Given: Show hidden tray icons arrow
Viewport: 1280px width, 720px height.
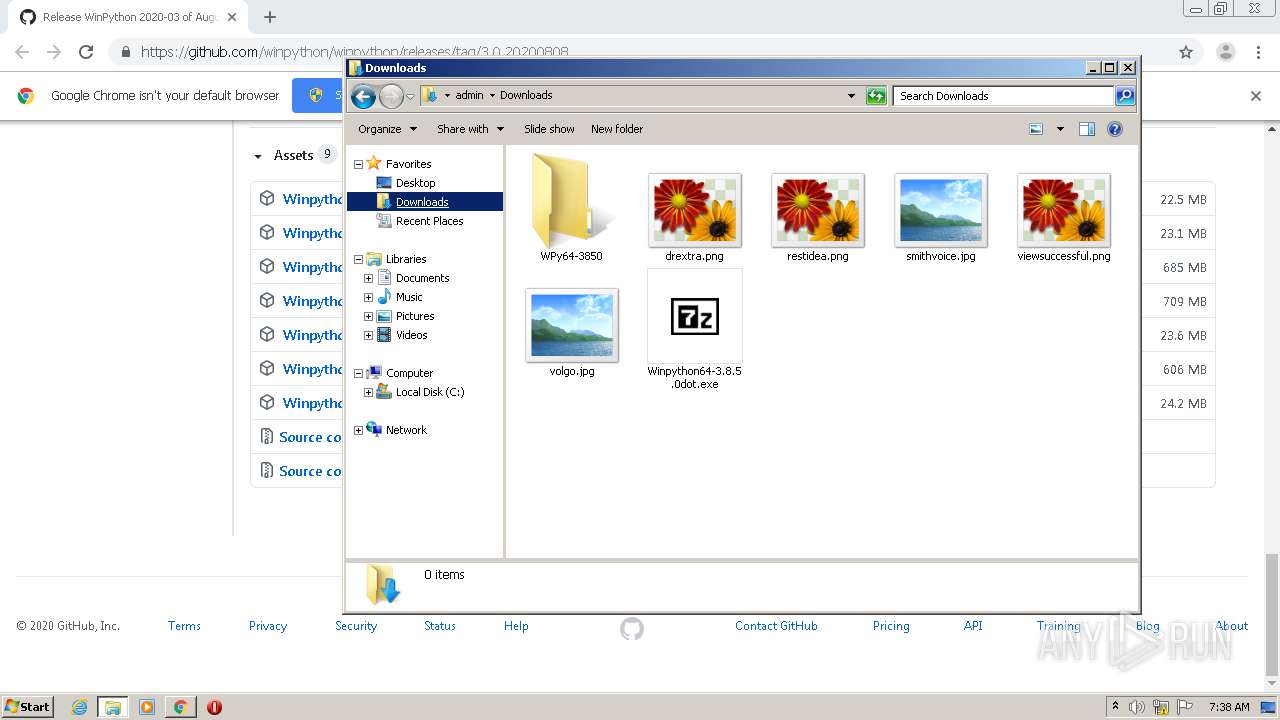Looking at the screenshot, I should click(x=1115, y=706).
